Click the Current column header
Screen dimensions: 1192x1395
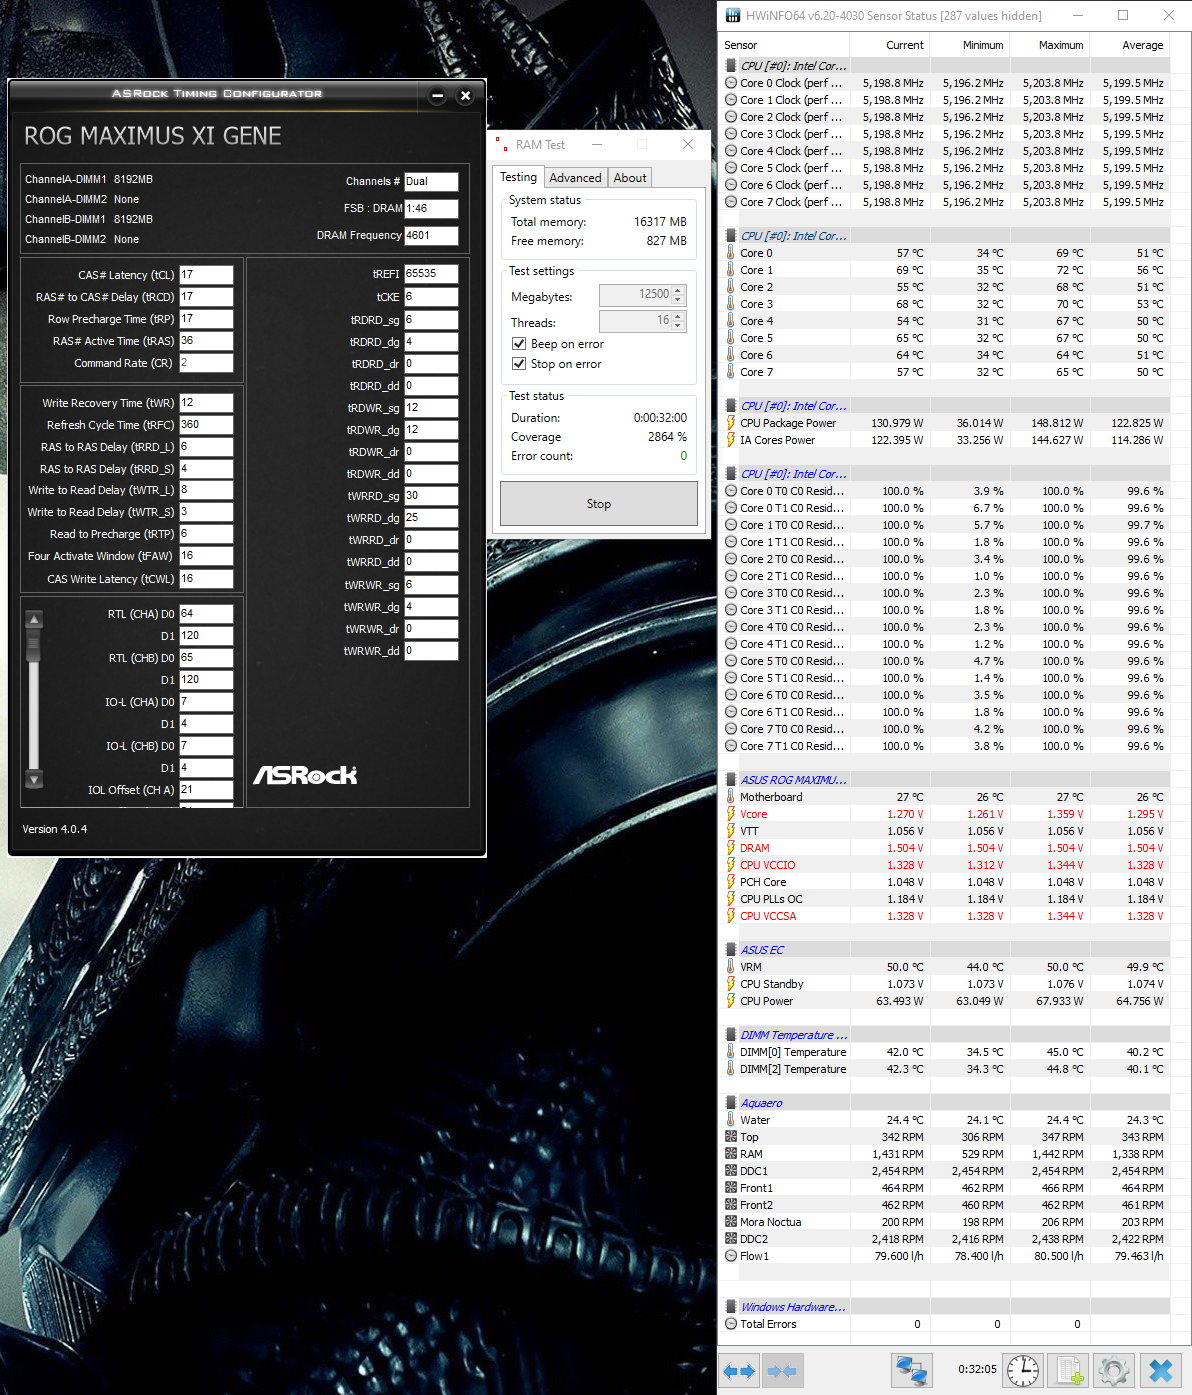click(890, 45)
